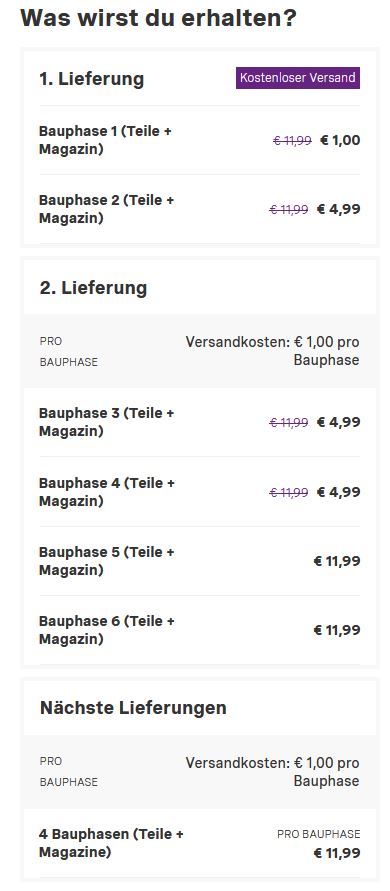390x891 pixels.
Task: Click Versandkosten text under 2. Lieferung
Action: tap(272, 351)
